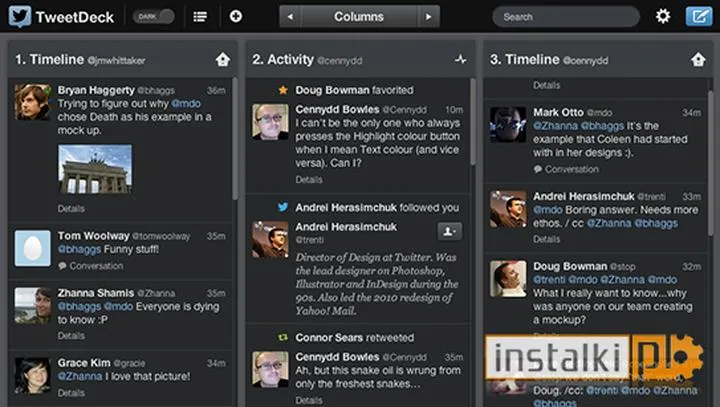
Task: Open the 3. Timeline @cennydd column header
Action: [598, 59]
